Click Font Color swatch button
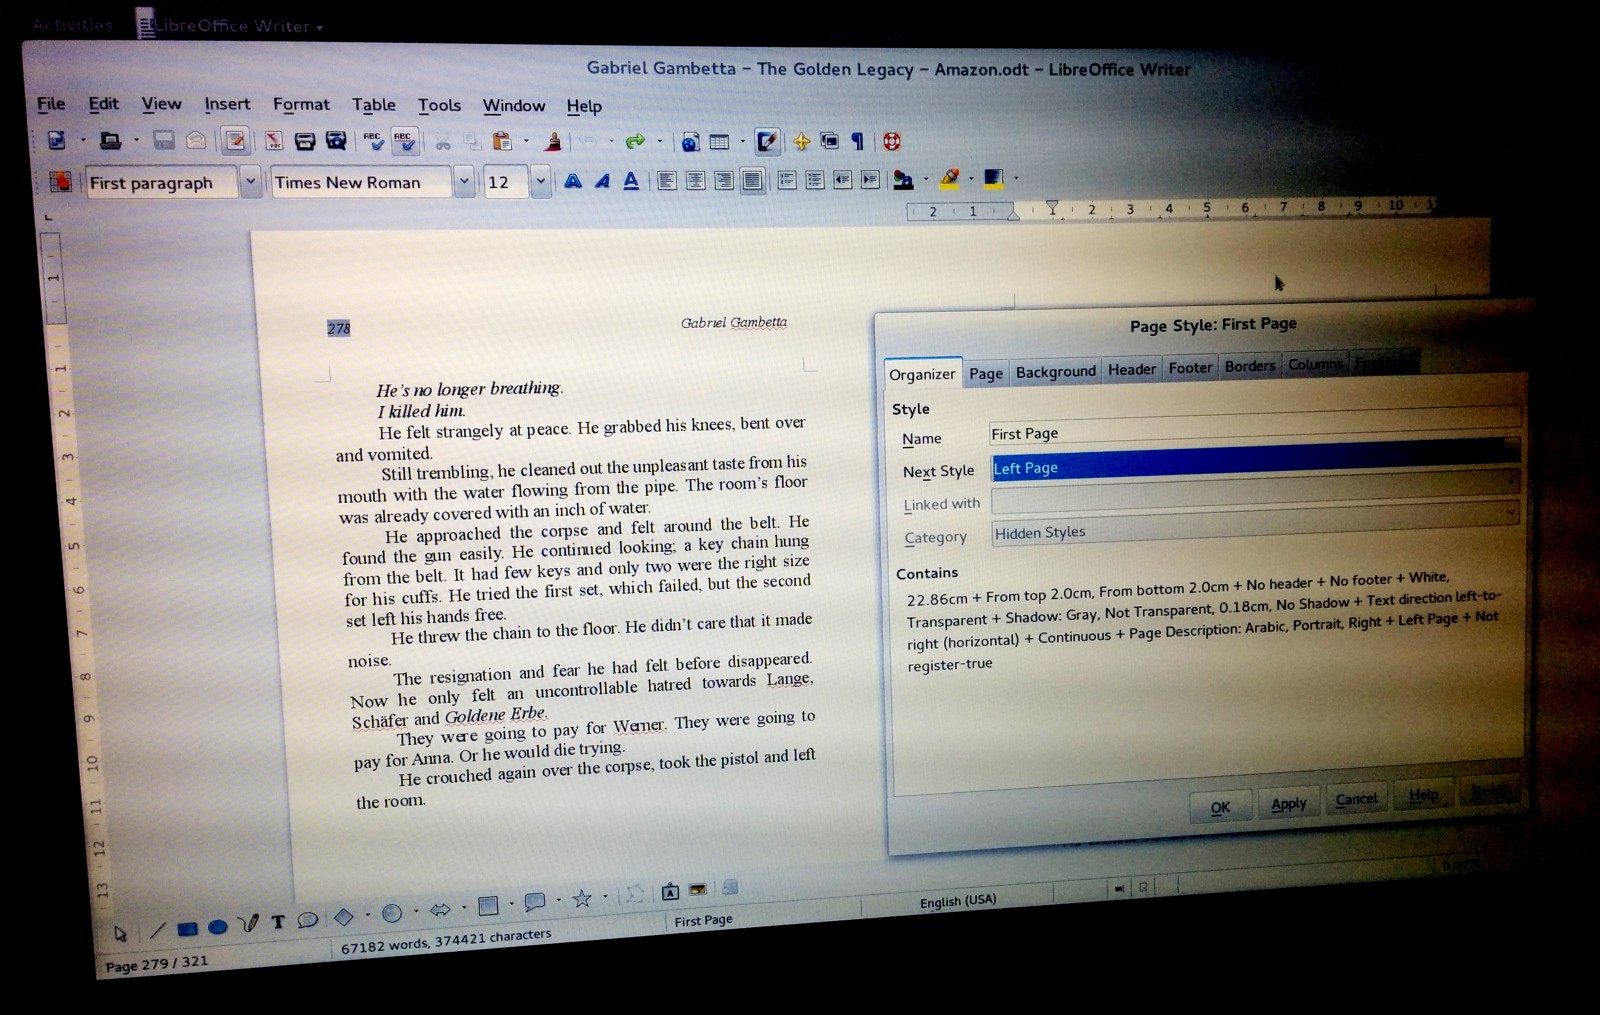This screenshot has height=1015, width=1600. tap(903, 180)
